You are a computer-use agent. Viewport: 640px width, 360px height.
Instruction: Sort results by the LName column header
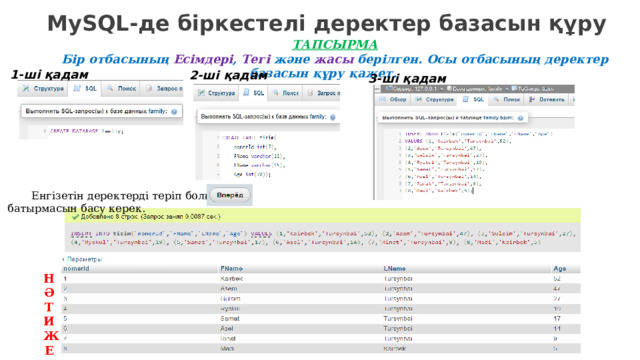395,269
